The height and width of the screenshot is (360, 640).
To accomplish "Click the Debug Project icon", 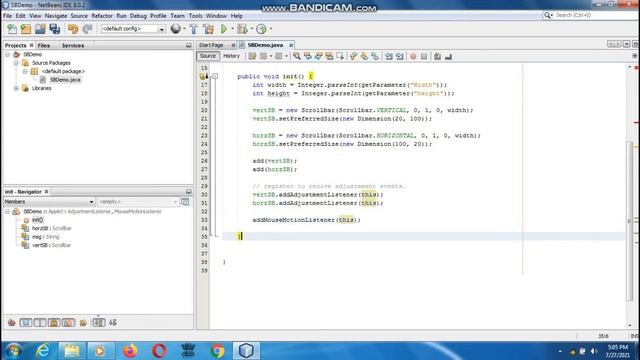I will [242, 29].
